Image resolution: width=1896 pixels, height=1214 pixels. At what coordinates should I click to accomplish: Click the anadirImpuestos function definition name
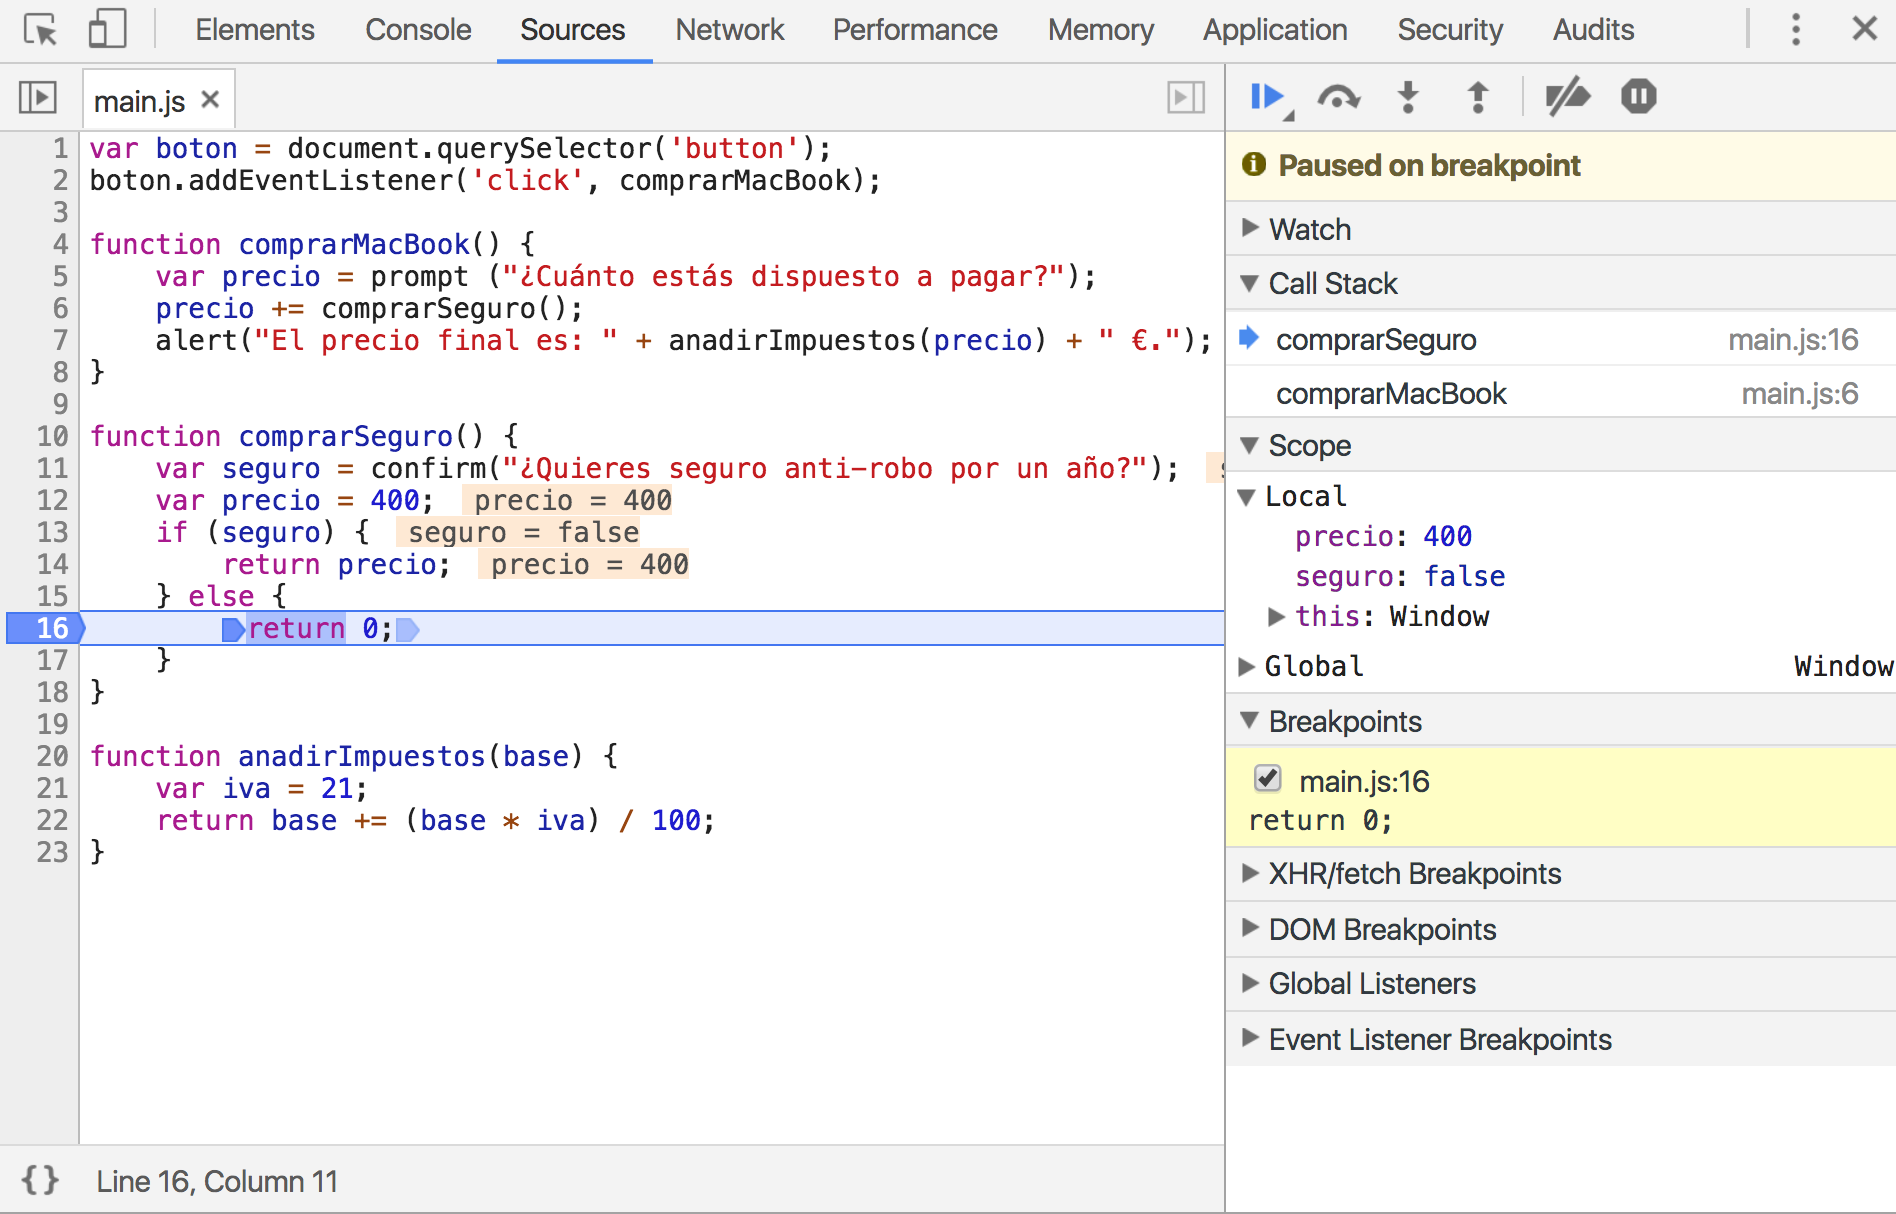pos(361,756)
